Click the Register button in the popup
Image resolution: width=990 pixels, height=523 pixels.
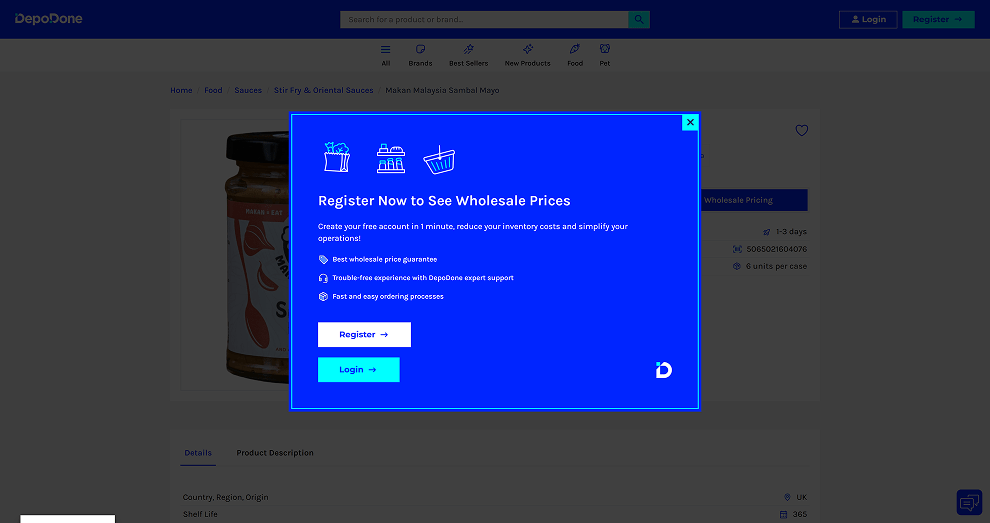(x=364, y=335)
